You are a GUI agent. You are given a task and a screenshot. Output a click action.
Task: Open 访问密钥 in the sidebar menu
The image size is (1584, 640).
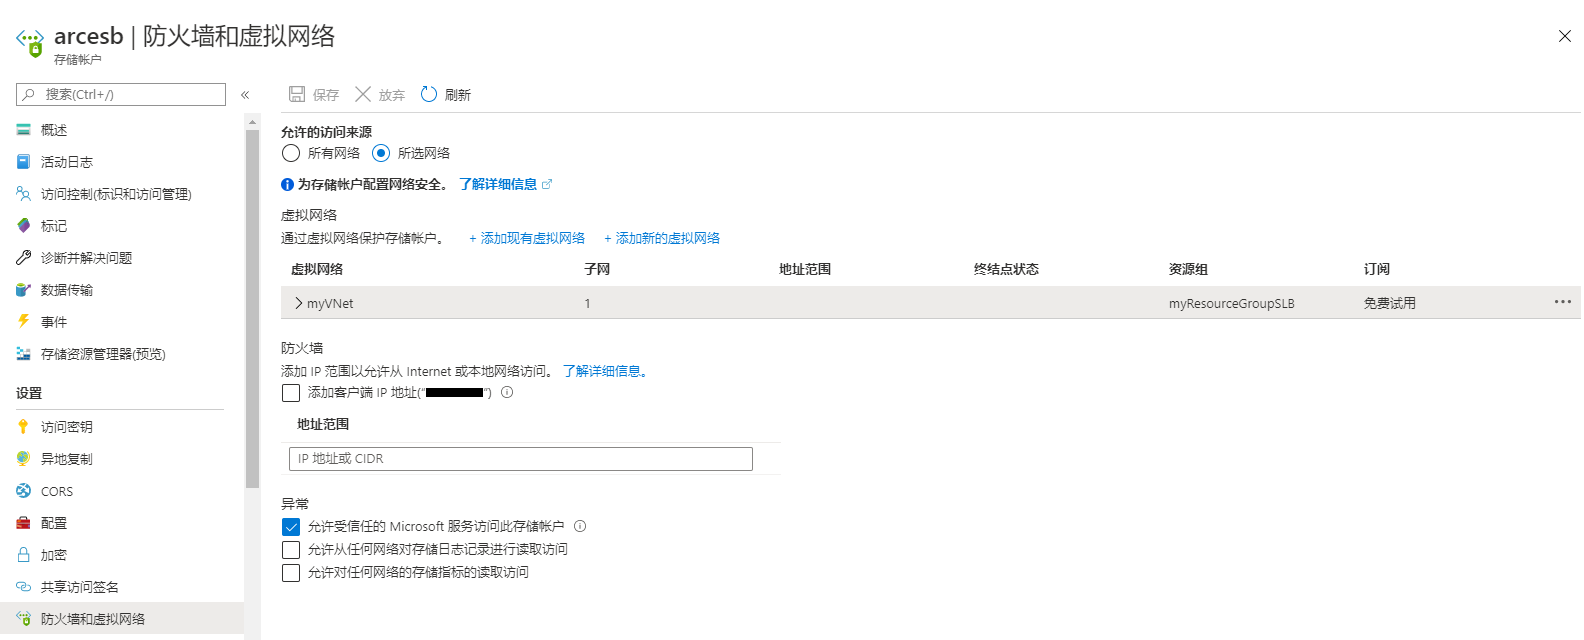pos(67,427)
